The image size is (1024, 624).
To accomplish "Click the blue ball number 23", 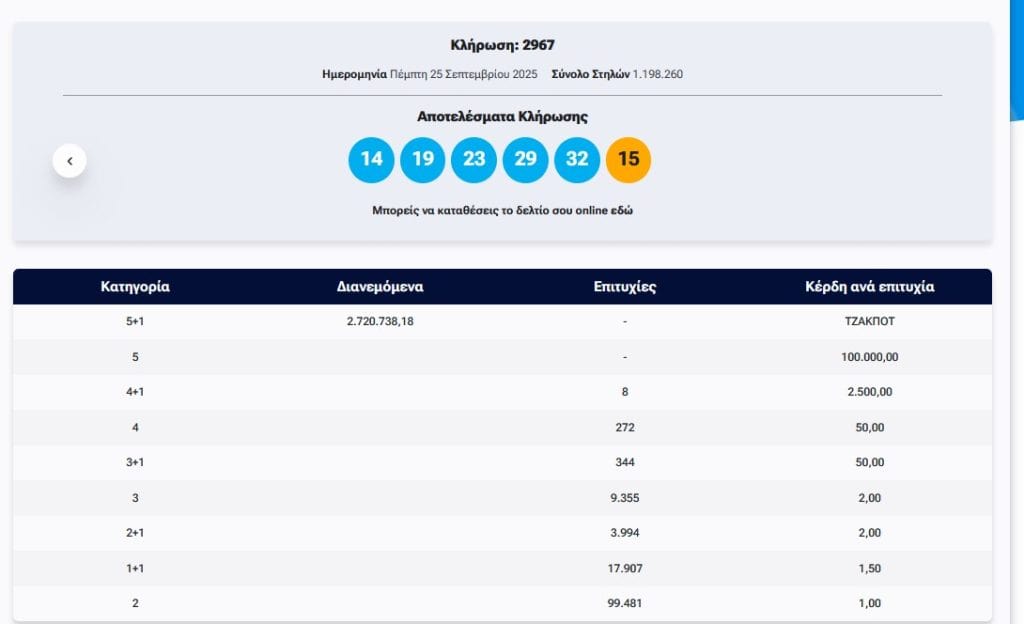I will coord(474,159).
